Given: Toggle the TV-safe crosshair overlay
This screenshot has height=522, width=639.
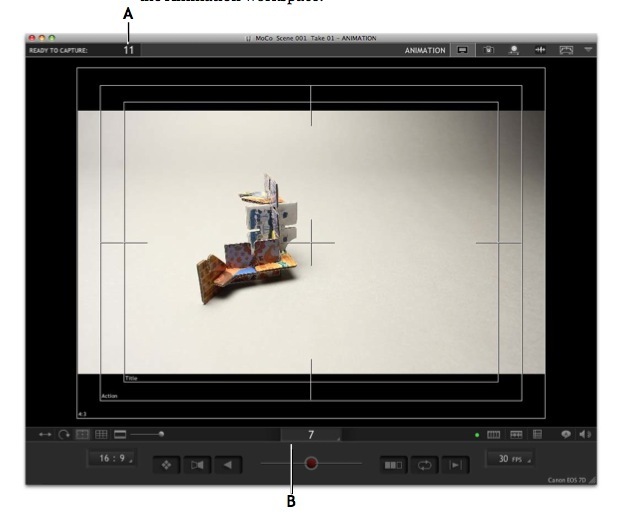Looking at the screenshot, I should 82,434.
